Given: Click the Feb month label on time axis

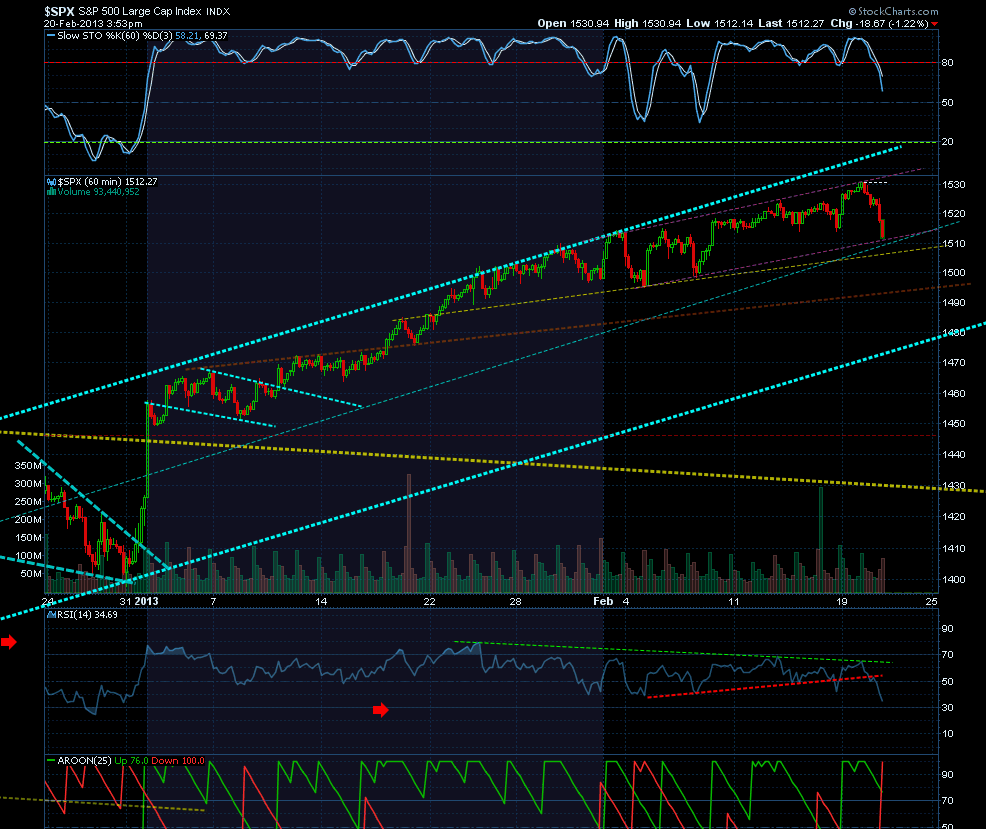Looking at the screenshot, I should click(603, 601).
